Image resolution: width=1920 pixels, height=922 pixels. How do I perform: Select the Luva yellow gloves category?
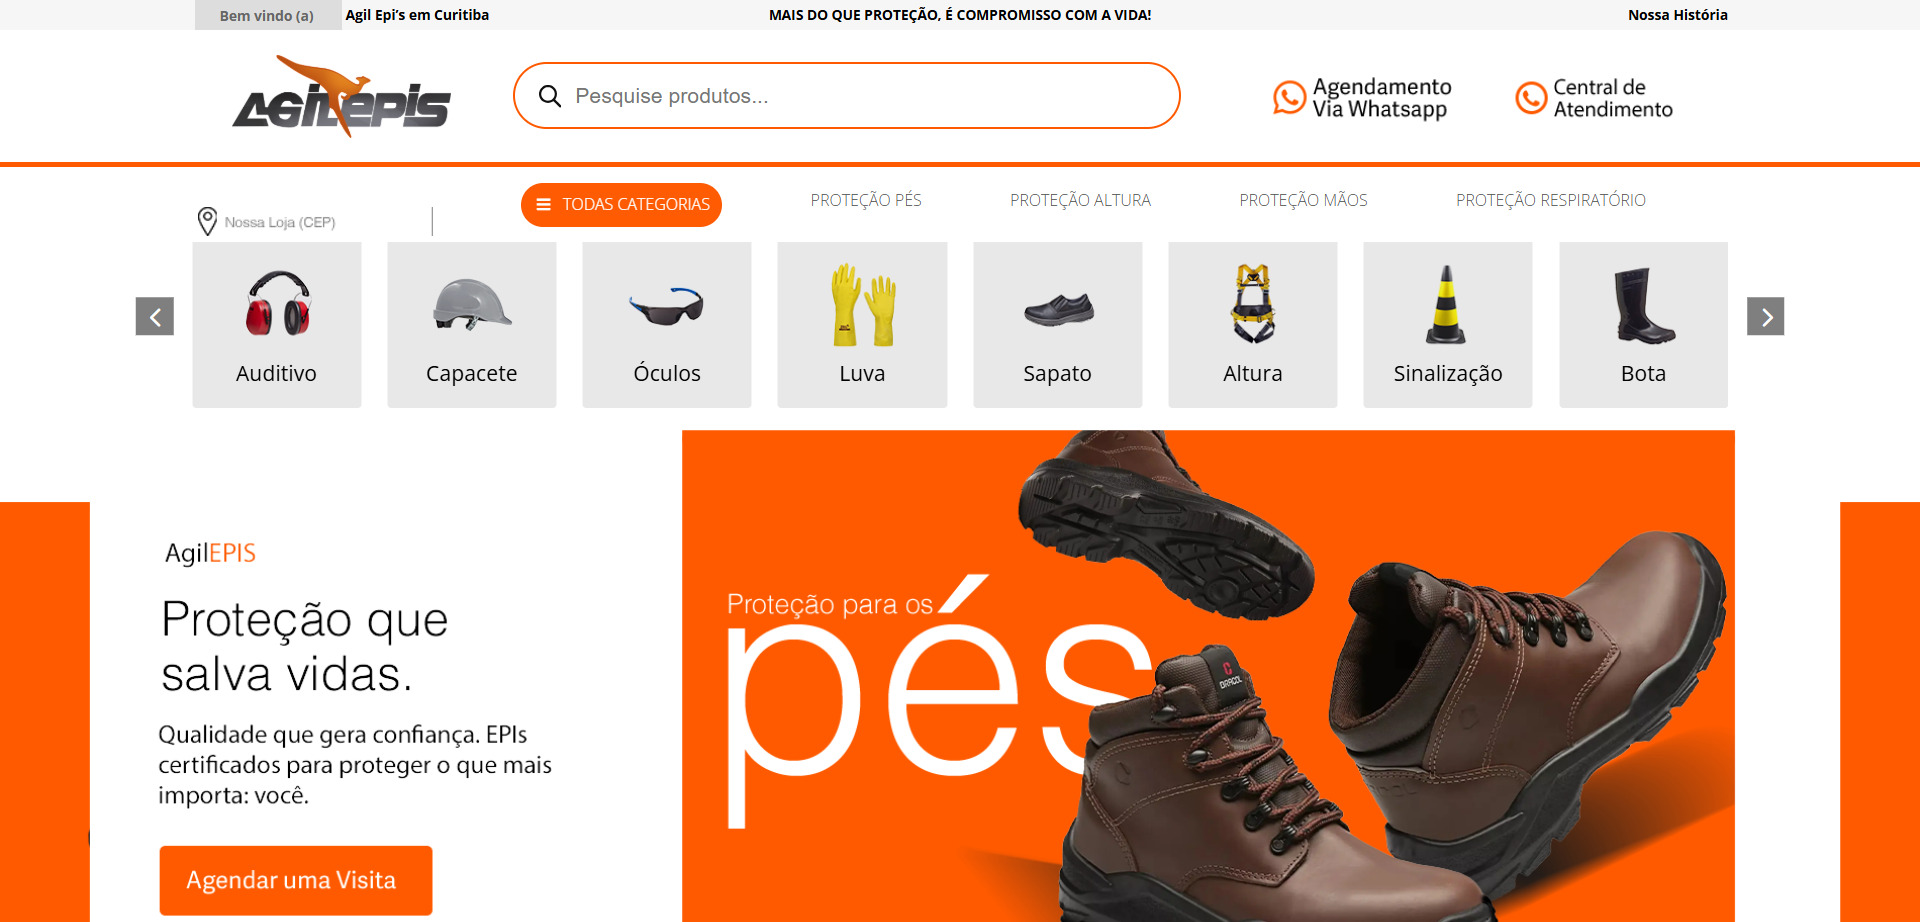[862, 324]
